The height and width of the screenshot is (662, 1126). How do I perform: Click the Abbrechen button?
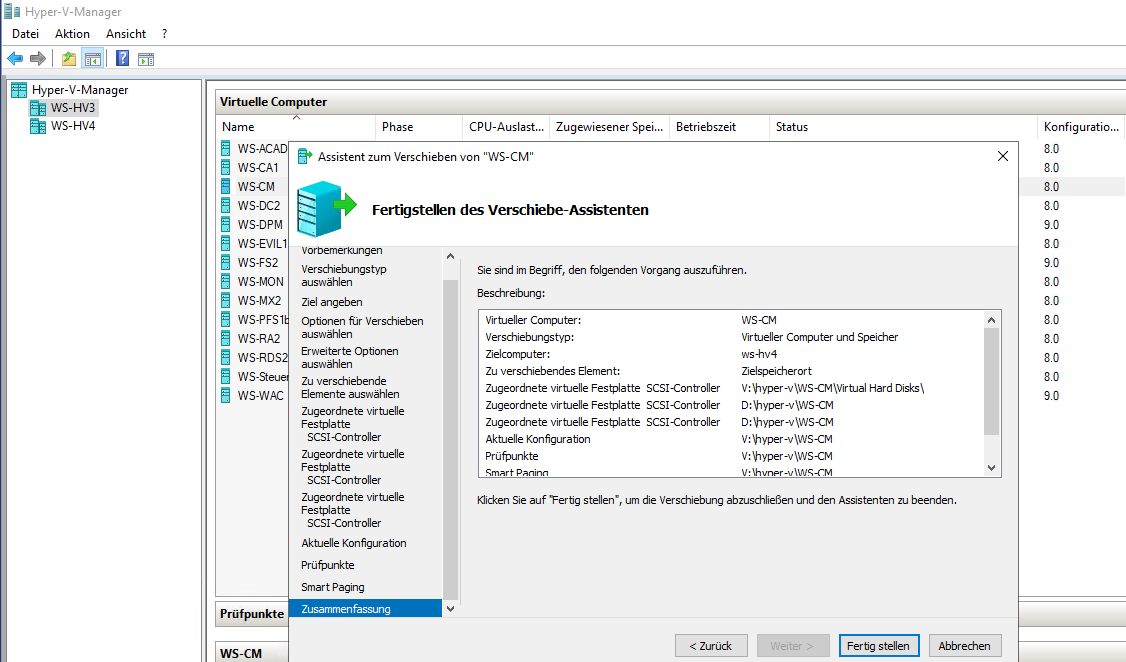pyautogui.click(x=964, y=645)
